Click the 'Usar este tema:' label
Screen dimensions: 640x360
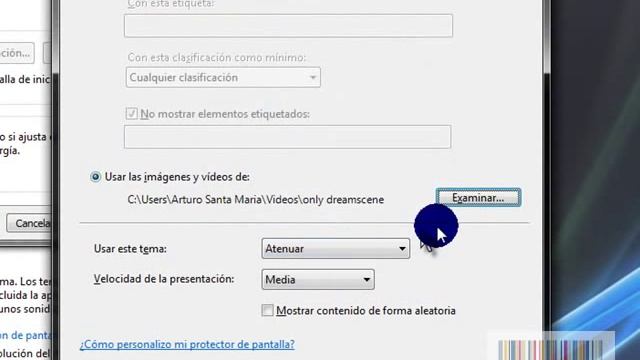pos(130,249)
